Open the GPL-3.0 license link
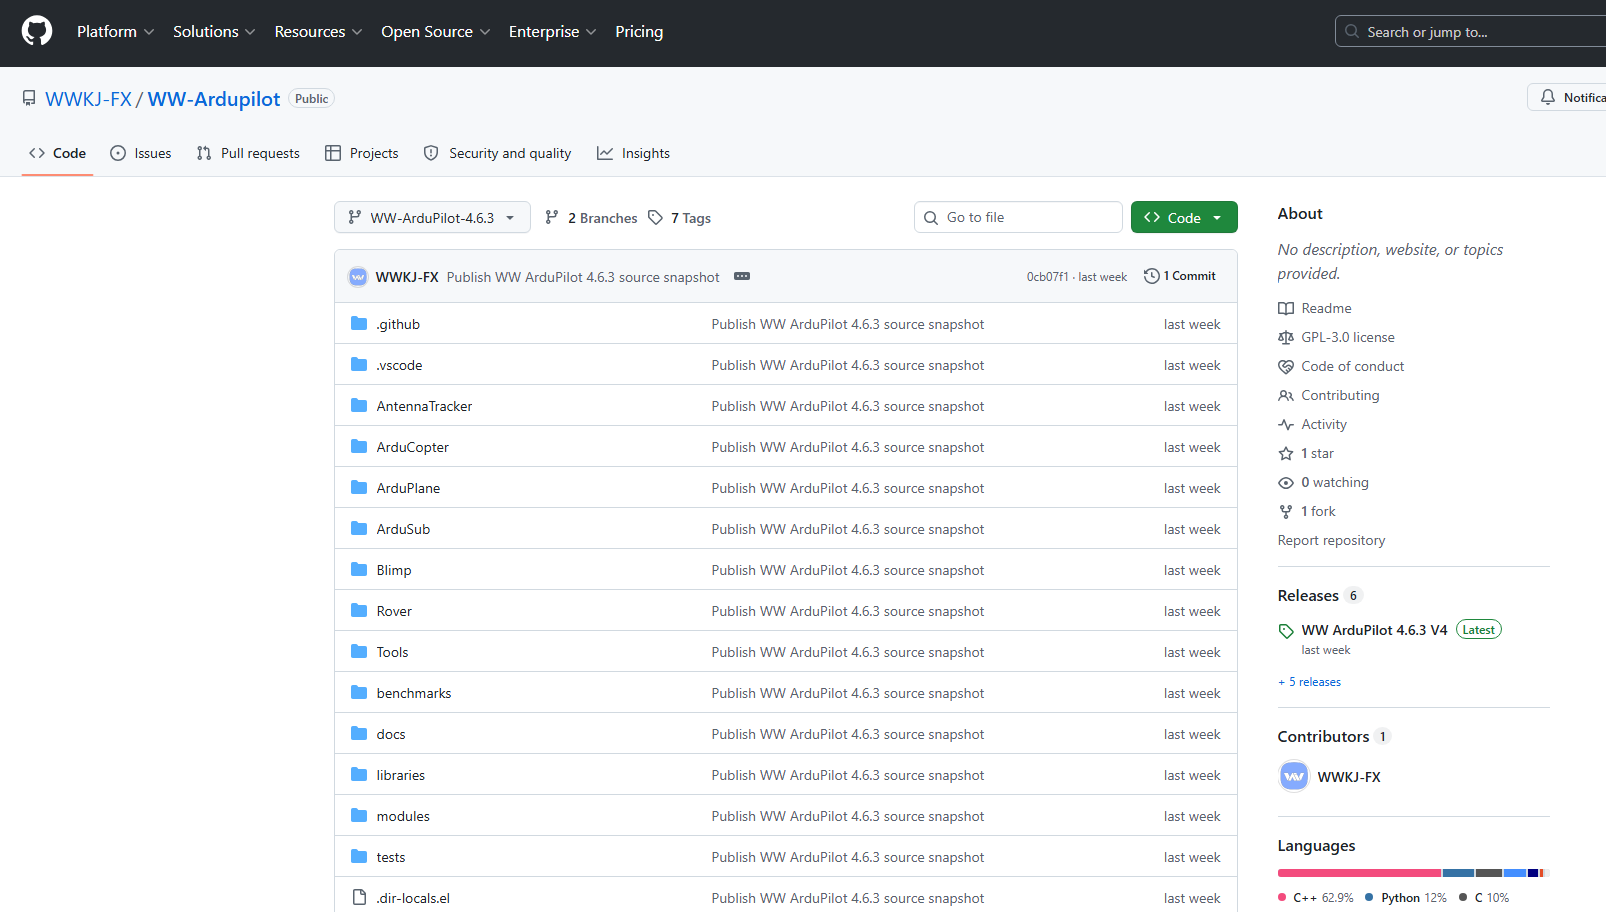The image size is (1606, 912). pos(1336,337)
